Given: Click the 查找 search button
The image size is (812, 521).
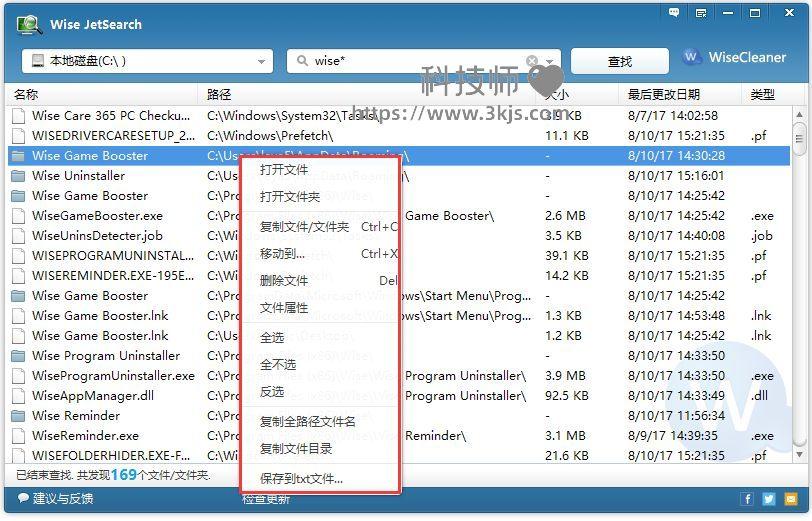Looking at the screenshot, I should (x=619, y=62).
